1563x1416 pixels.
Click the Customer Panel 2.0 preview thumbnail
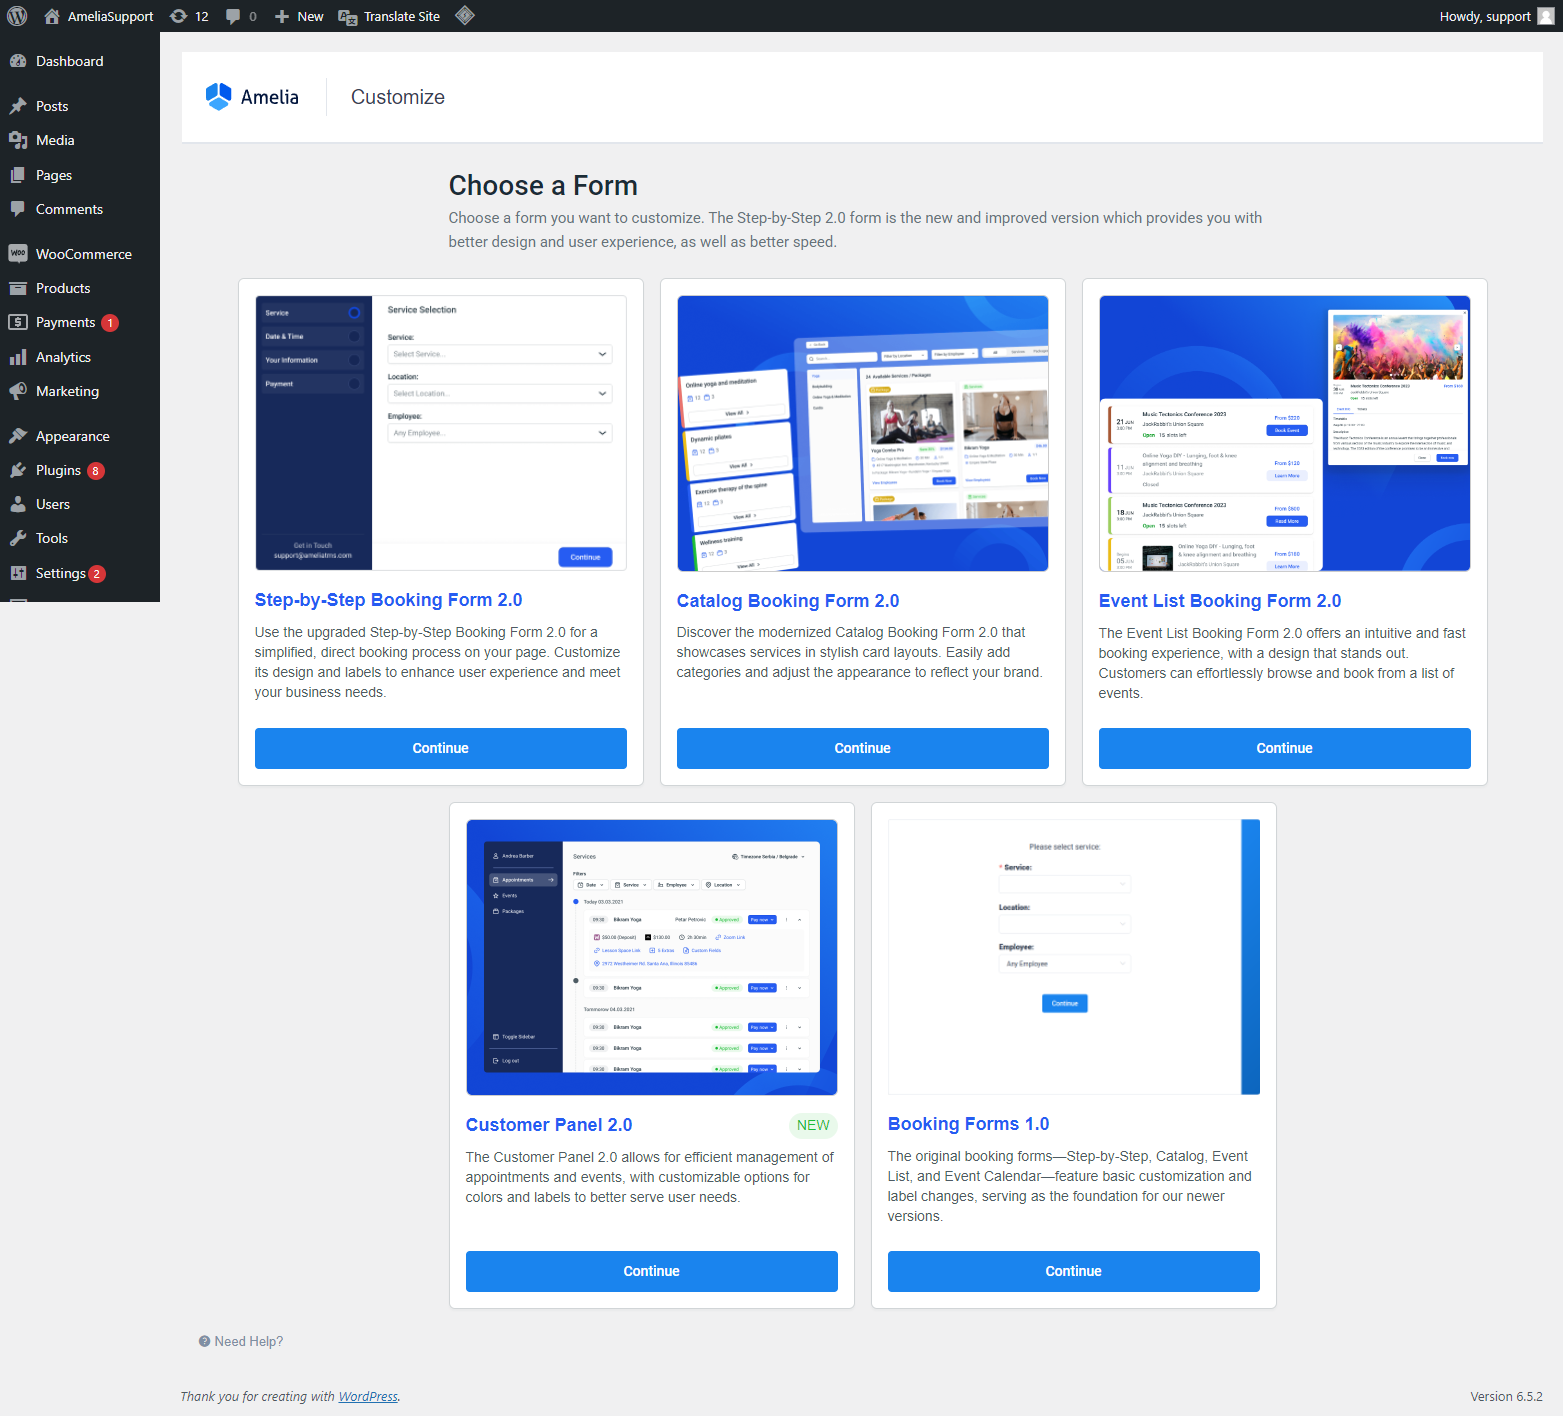(651, 956)
